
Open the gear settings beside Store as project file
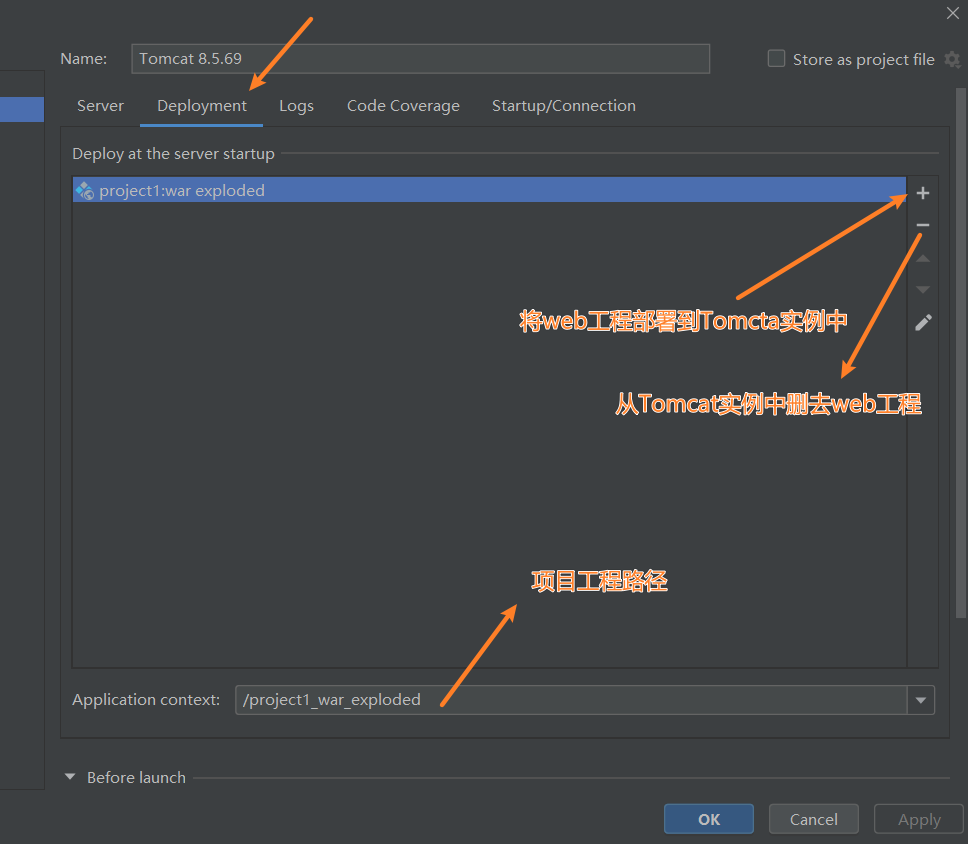point(953,59)
